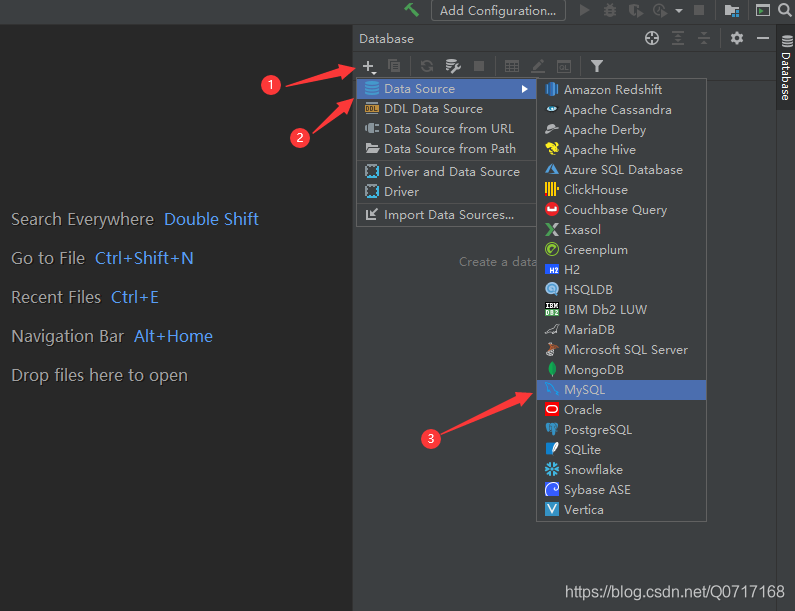Select Vertica data source
The image size is (795, 611).
[621, 510]
